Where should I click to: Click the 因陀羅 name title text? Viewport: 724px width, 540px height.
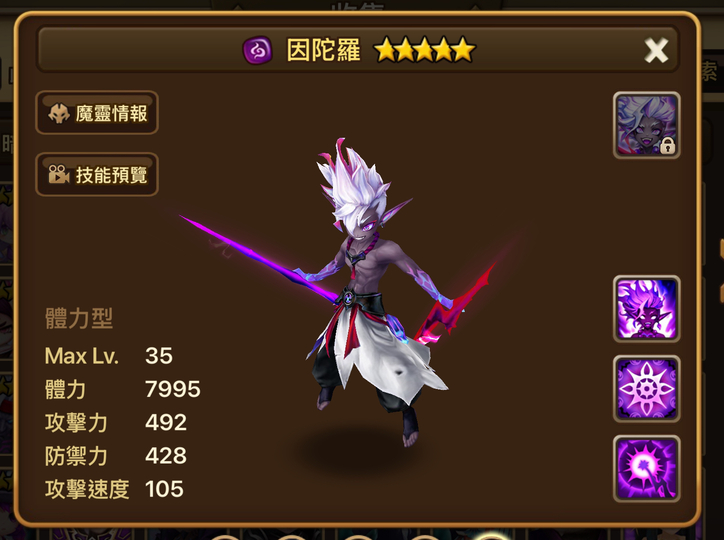323,50
